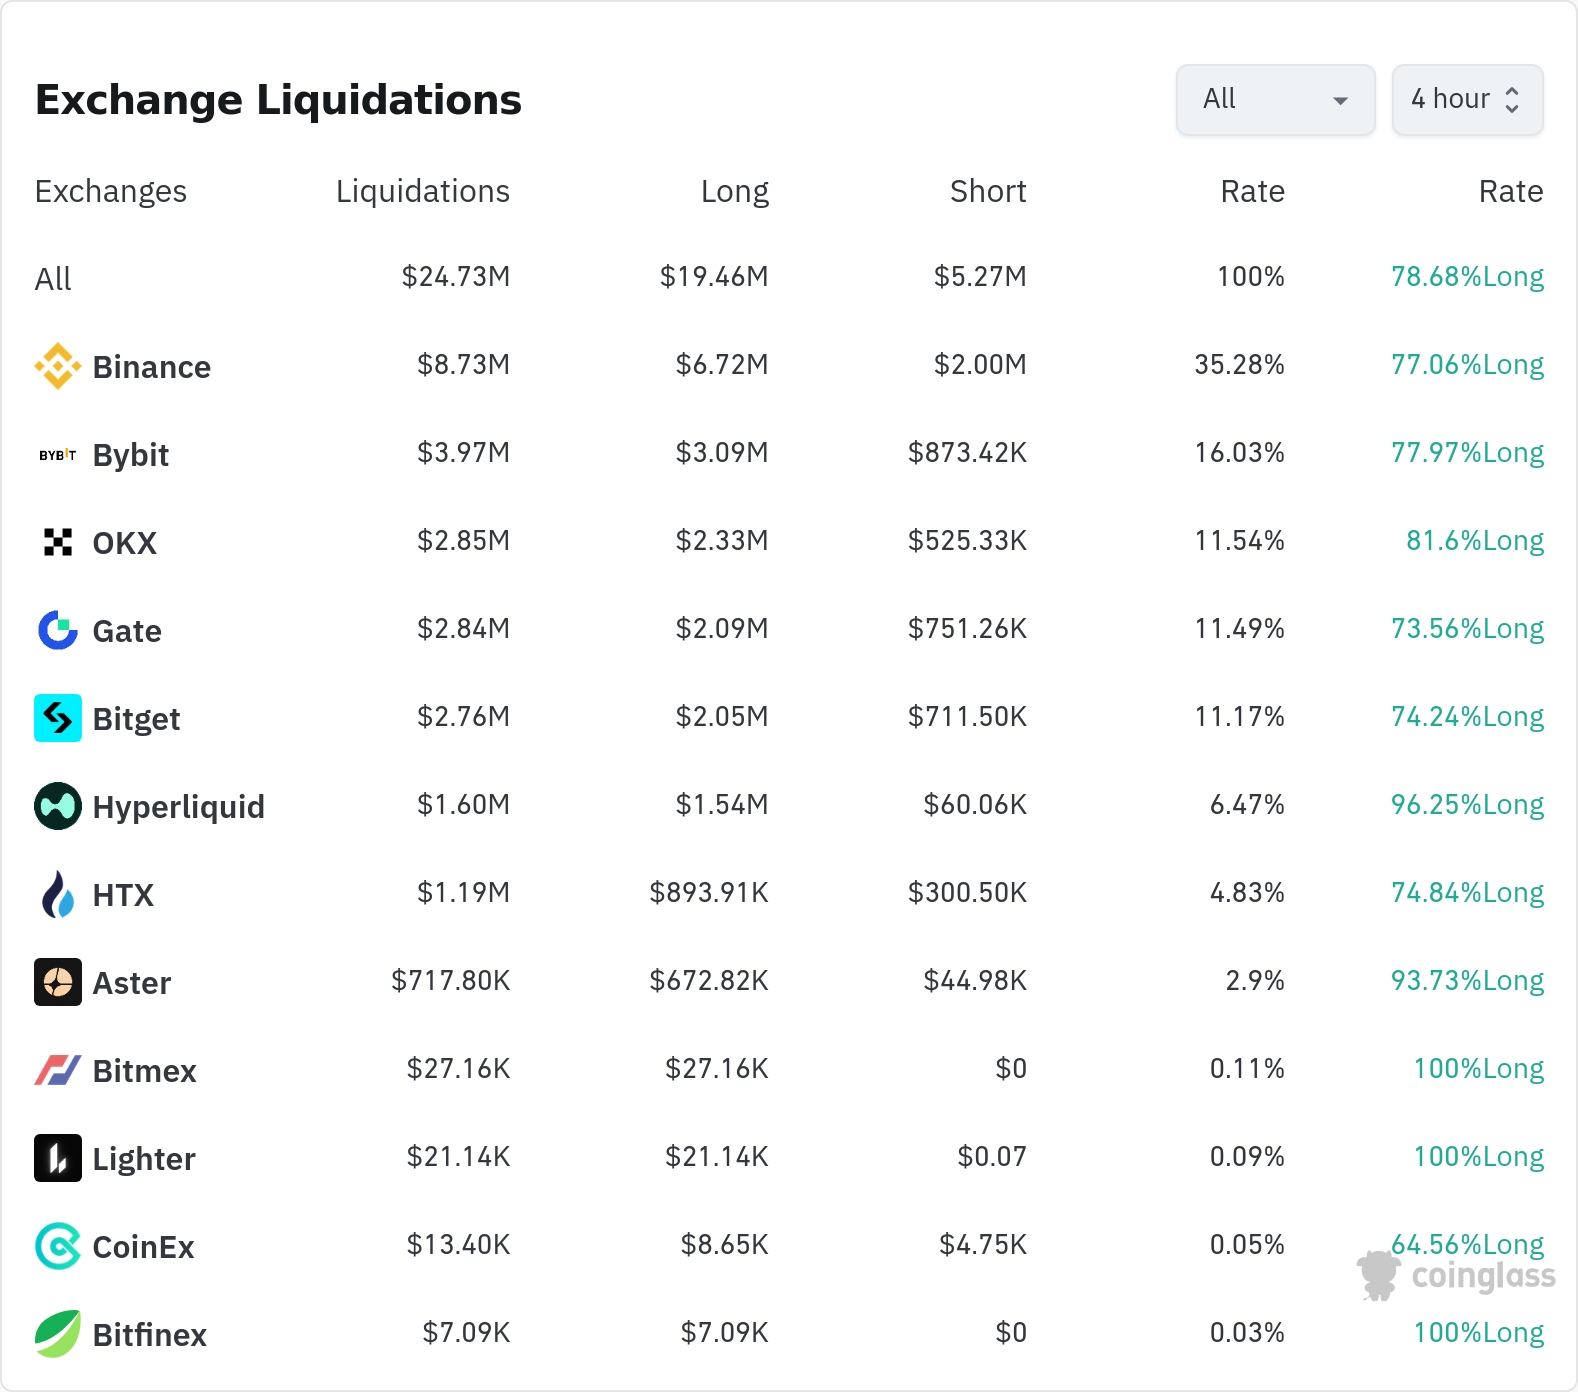The image size is (1578, 1392).
Task: Click the Binance logo icon
Action: point(57,366)
